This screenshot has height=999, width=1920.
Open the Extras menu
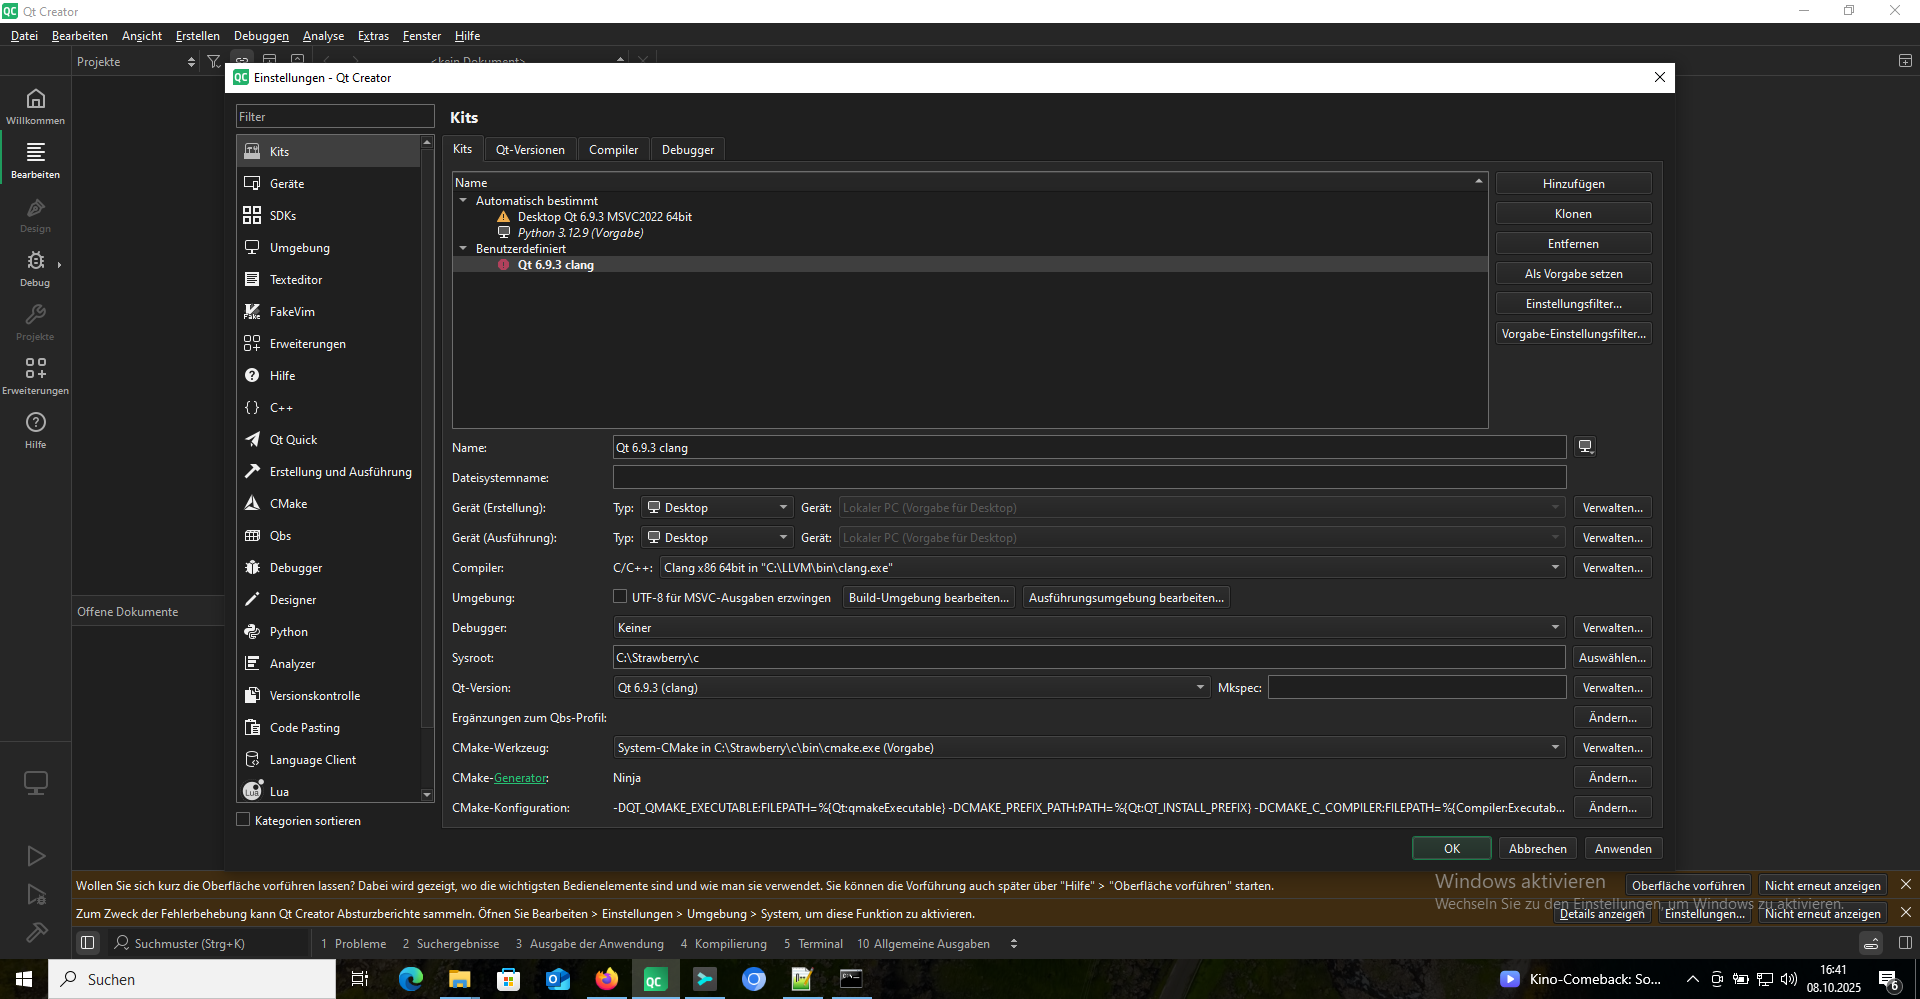(x=373, y=36)
